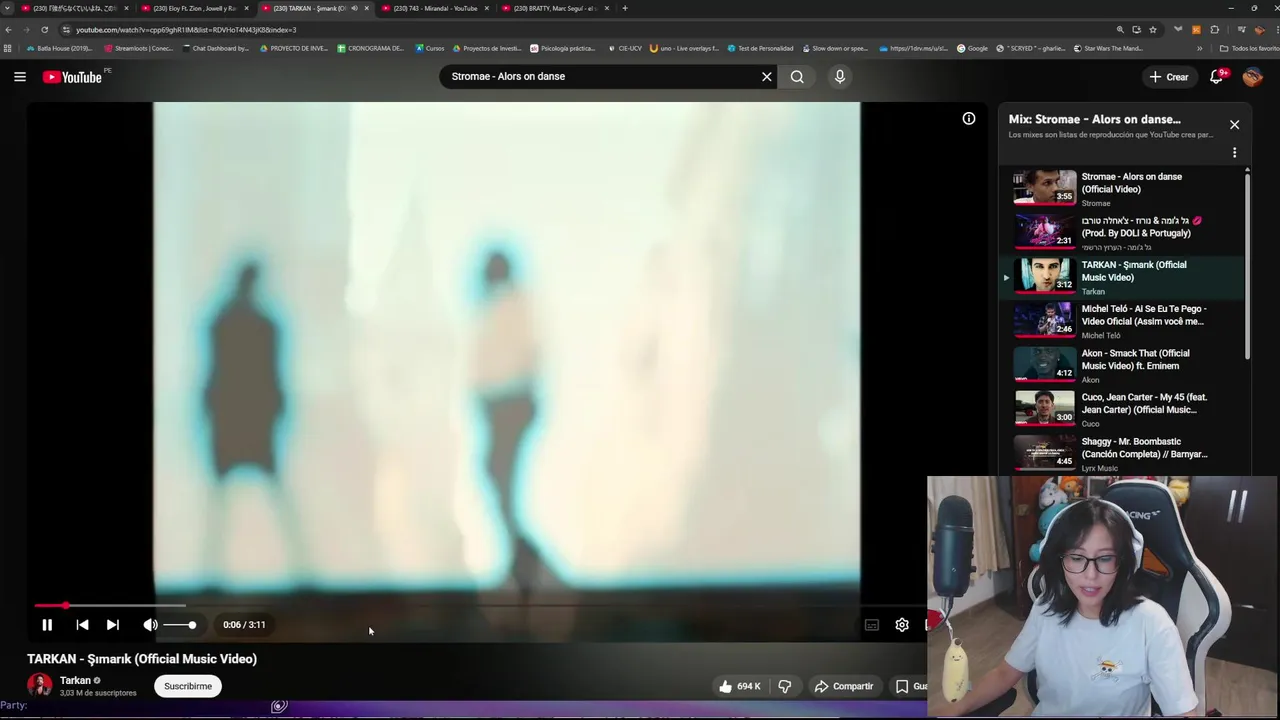The image size is (1280, 720).
Task: Click the magnifier search button
Action: pyautogui.click(x=797, y=77)
